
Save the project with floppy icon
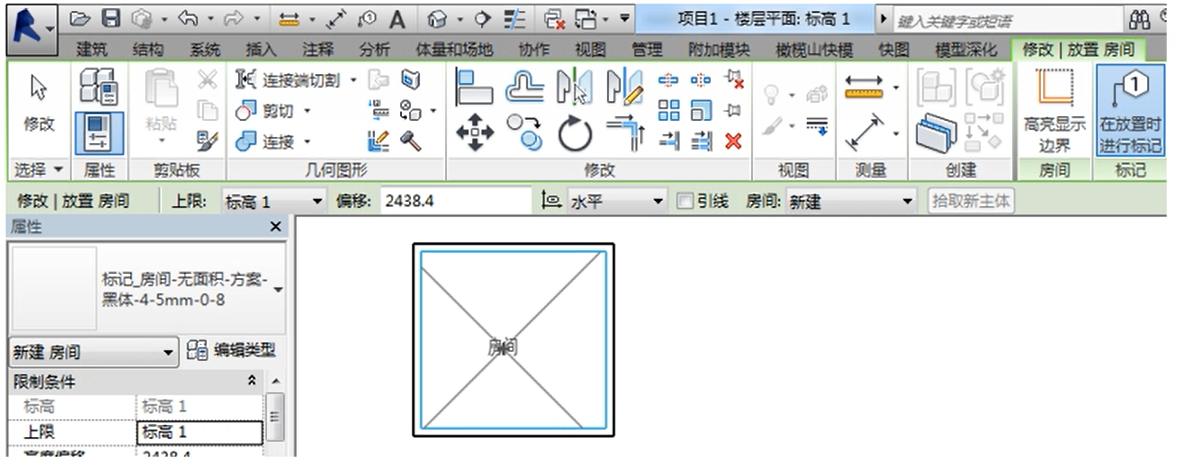110,18
